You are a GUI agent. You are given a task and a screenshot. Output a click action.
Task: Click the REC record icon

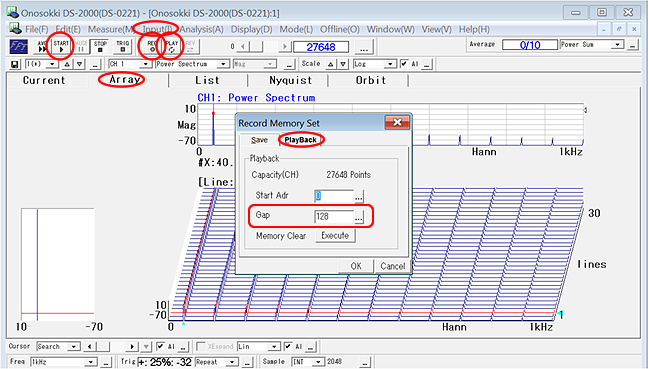(x=152, y=46)
